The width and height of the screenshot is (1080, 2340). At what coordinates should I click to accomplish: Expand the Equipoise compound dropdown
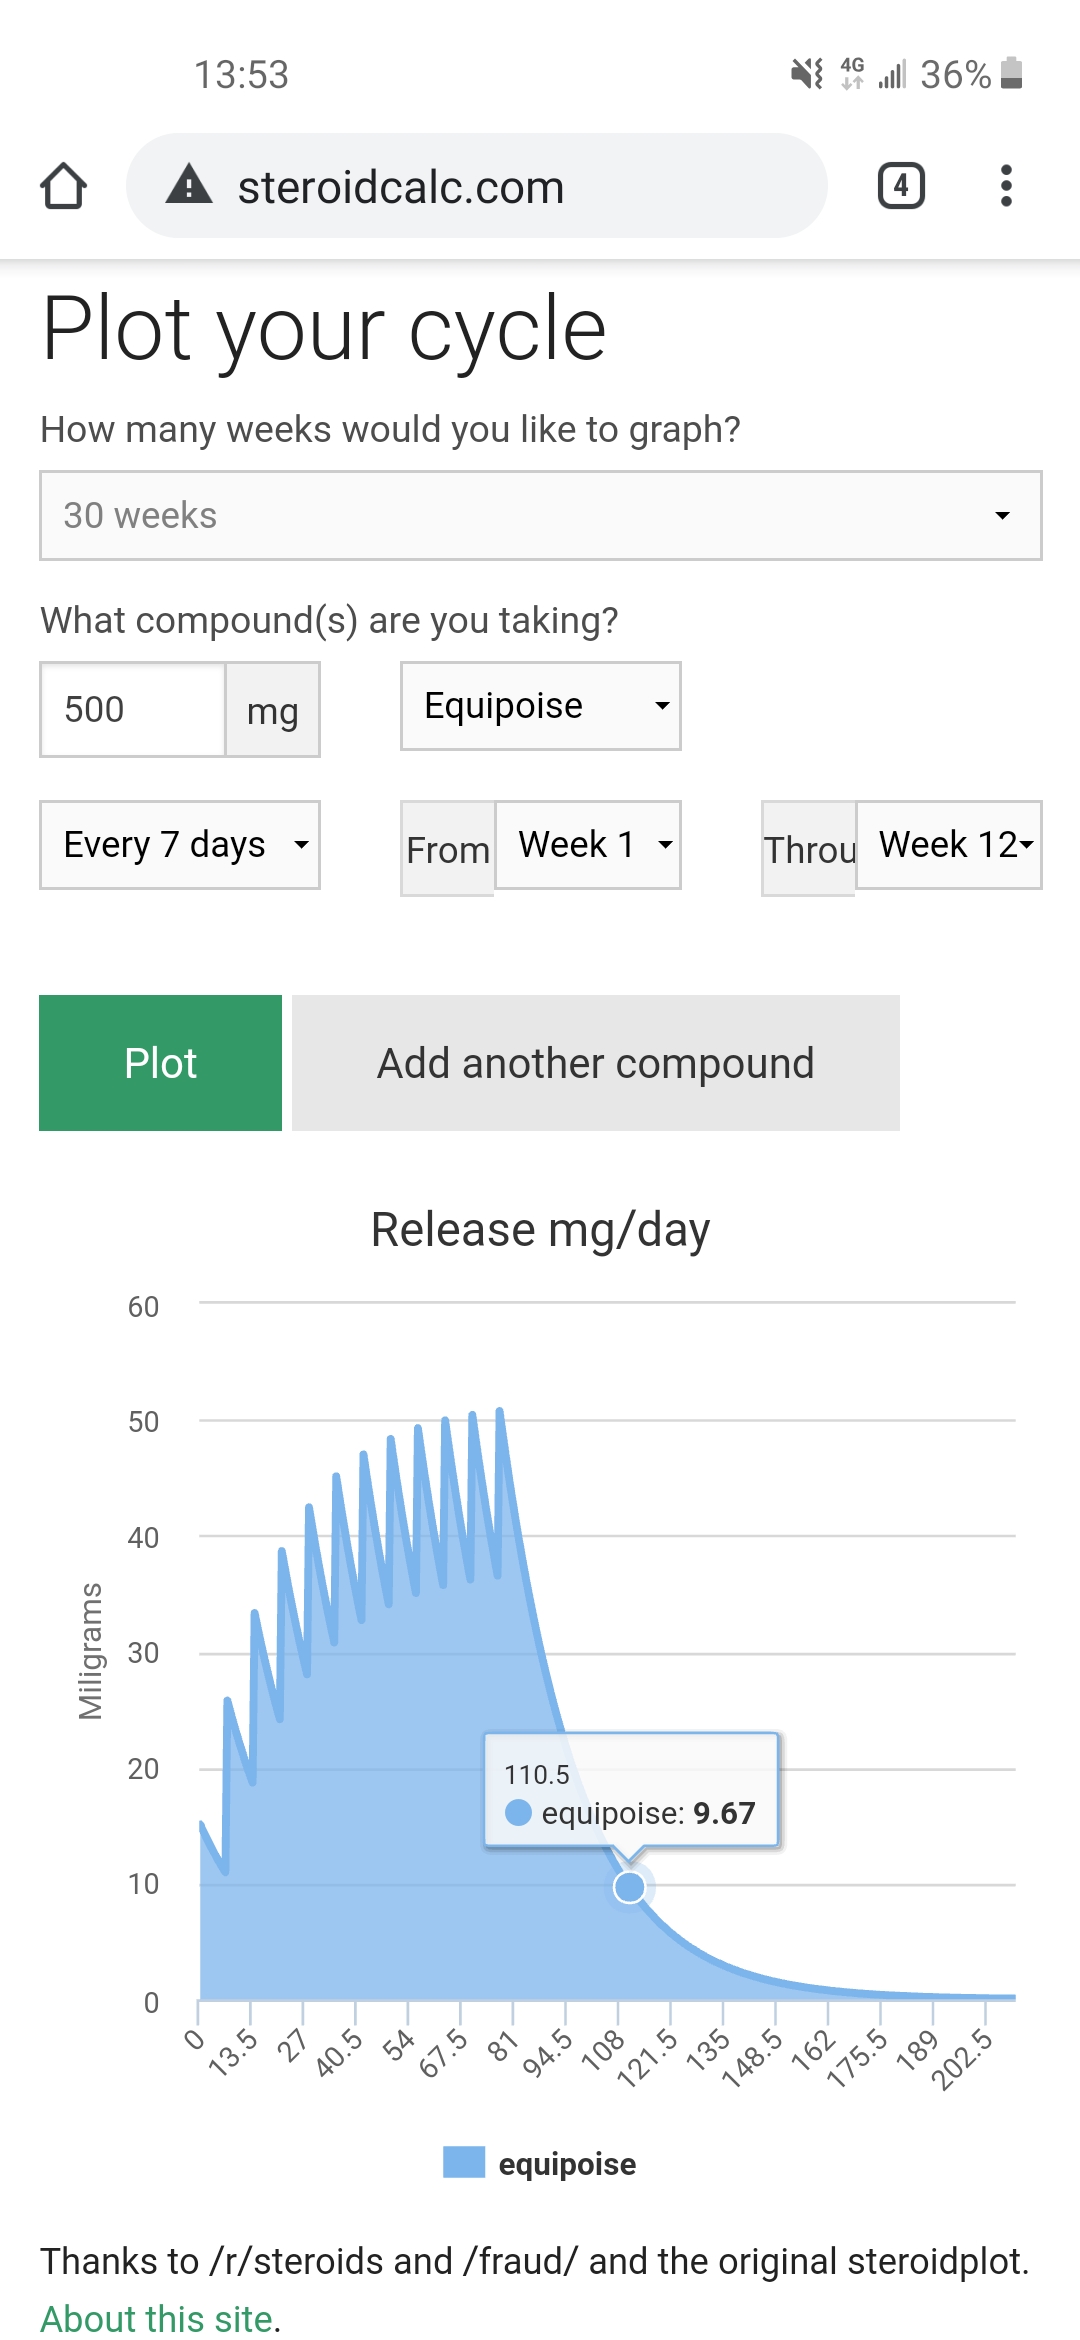[540, 706]
